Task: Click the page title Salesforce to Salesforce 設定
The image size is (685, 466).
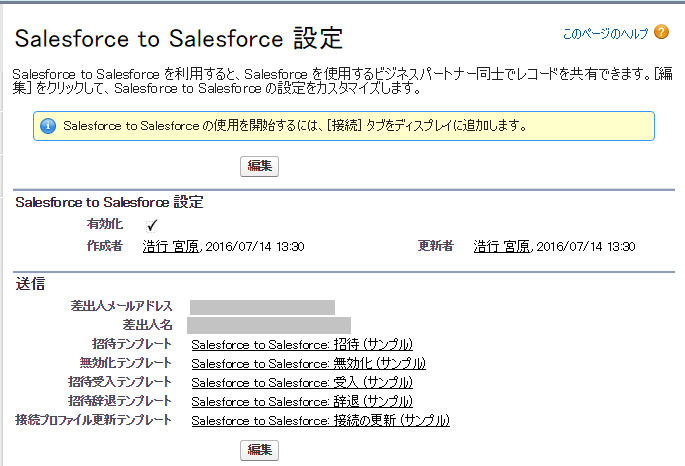Action: click(x=179, y=38)
